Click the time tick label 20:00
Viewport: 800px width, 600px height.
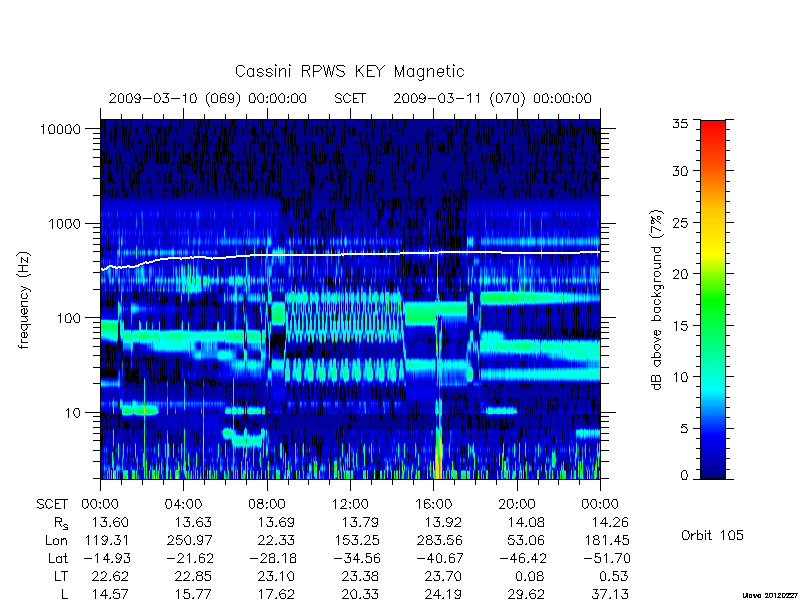pyautogui.click(x=517, y=504)
